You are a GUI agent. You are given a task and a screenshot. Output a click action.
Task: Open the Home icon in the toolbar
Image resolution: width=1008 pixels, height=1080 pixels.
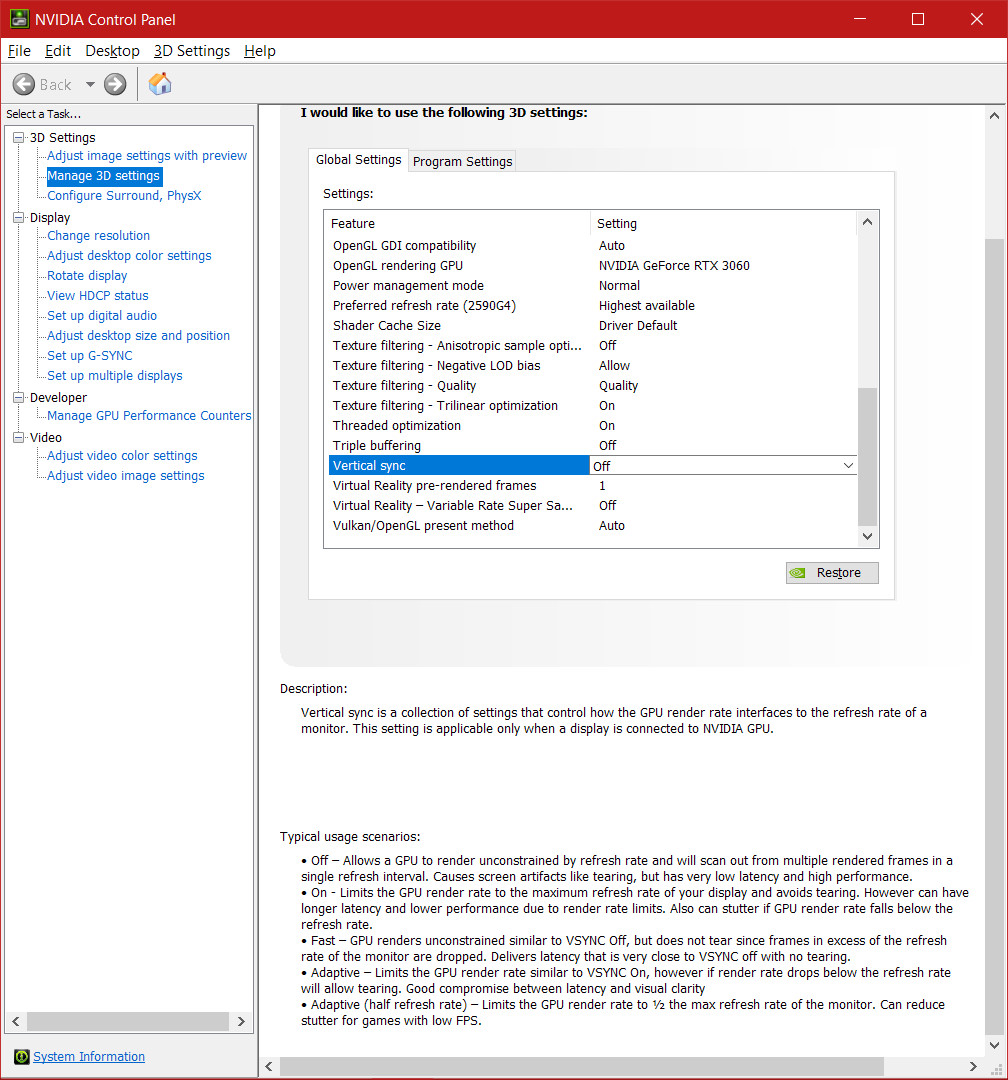(x=160, y=84)
